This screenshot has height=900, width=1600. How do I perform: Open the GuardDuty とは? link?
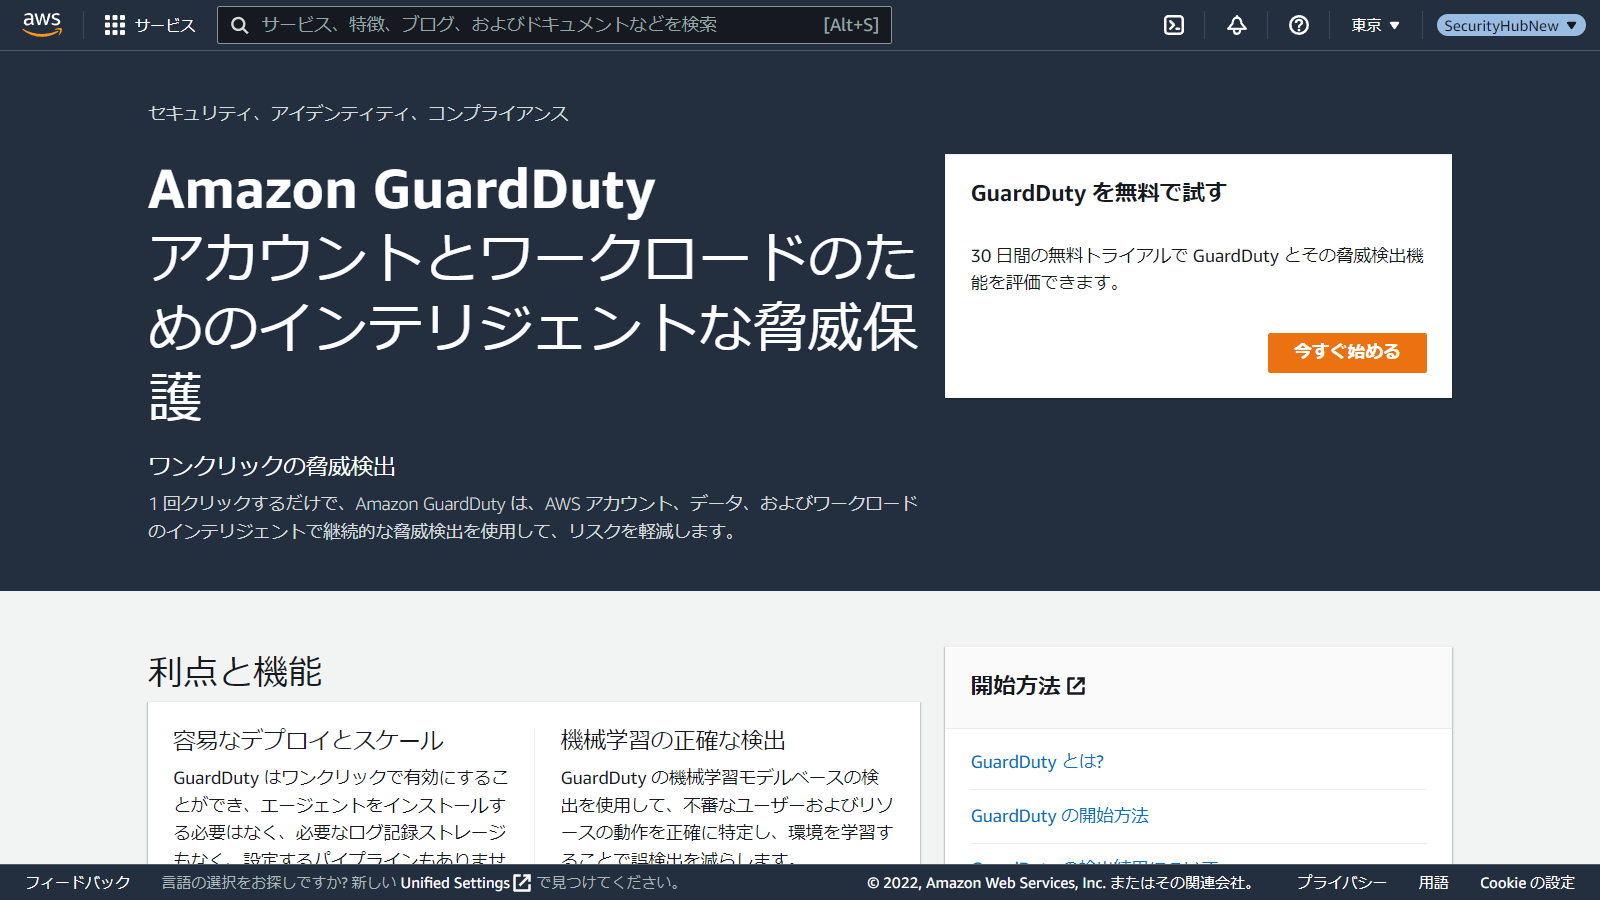click(1037, 762)
